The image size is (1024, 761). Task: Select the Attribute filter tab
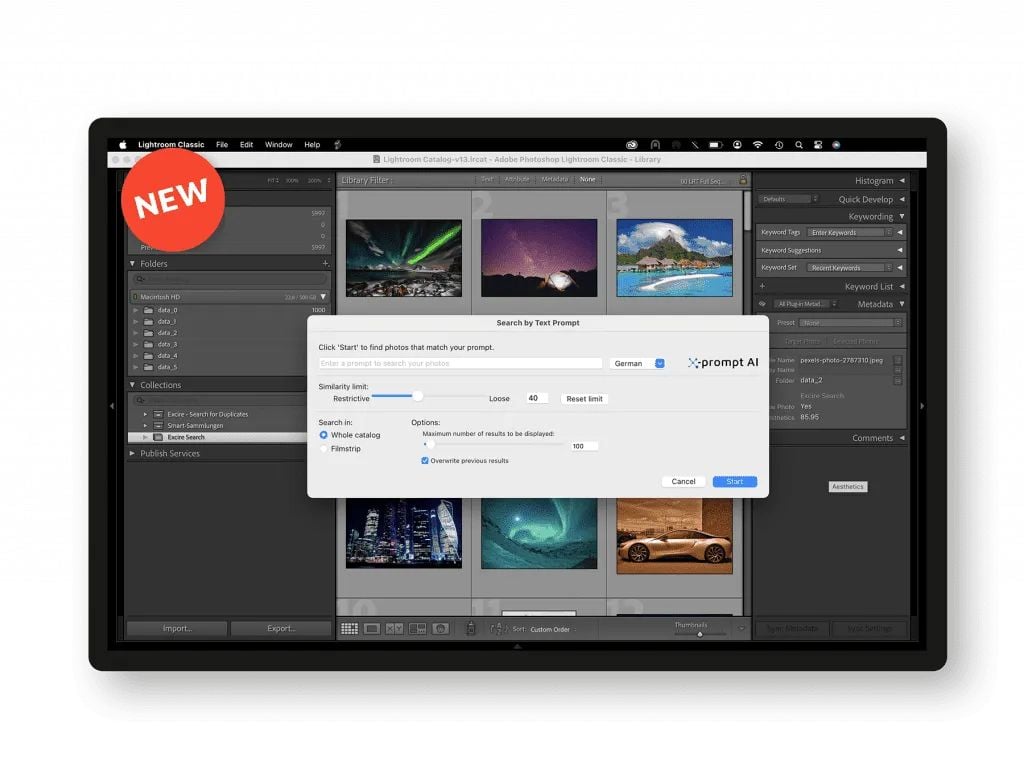click(517, 179)
